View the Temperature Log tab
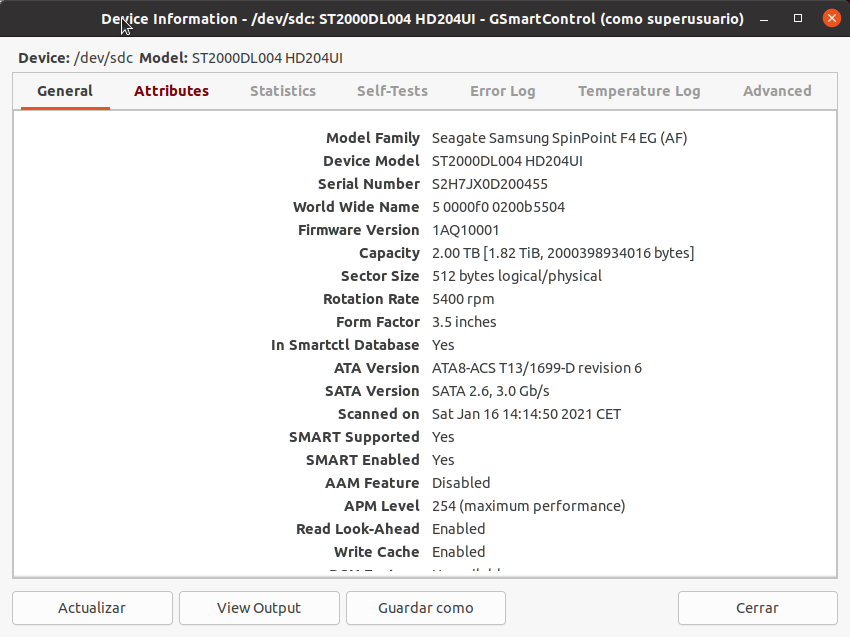Screen dimensions: 850x637 coord(639,91)
